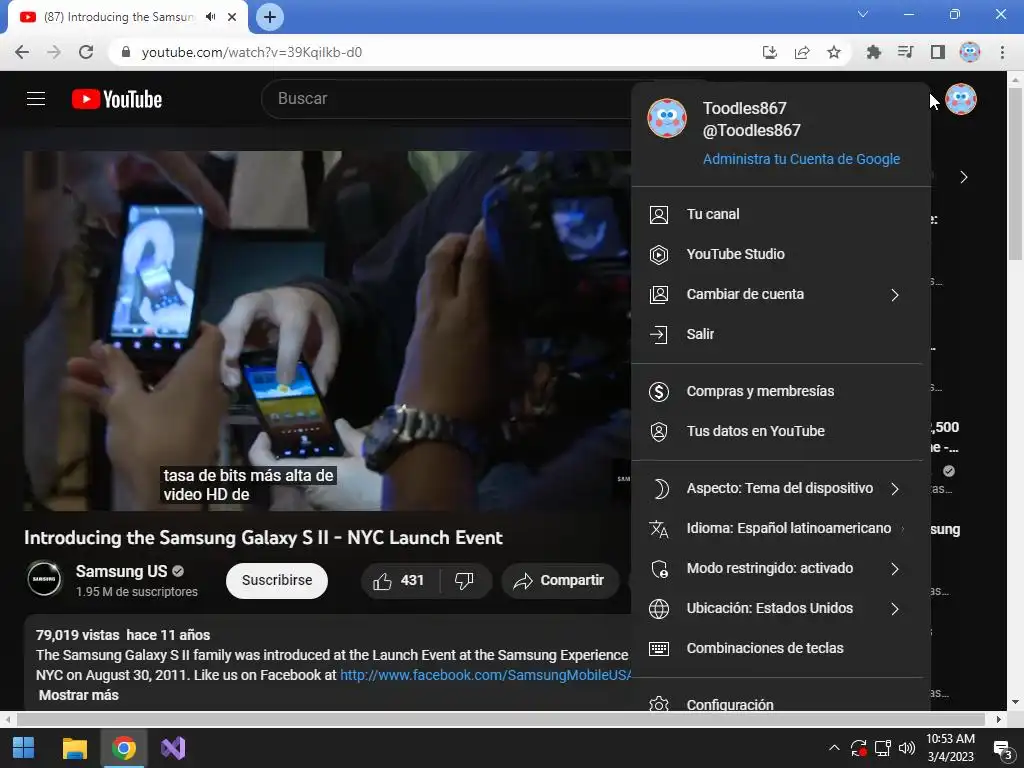Select Salir to sign out
Screen dimensions: 1024x768
click(x=781, y=334)
